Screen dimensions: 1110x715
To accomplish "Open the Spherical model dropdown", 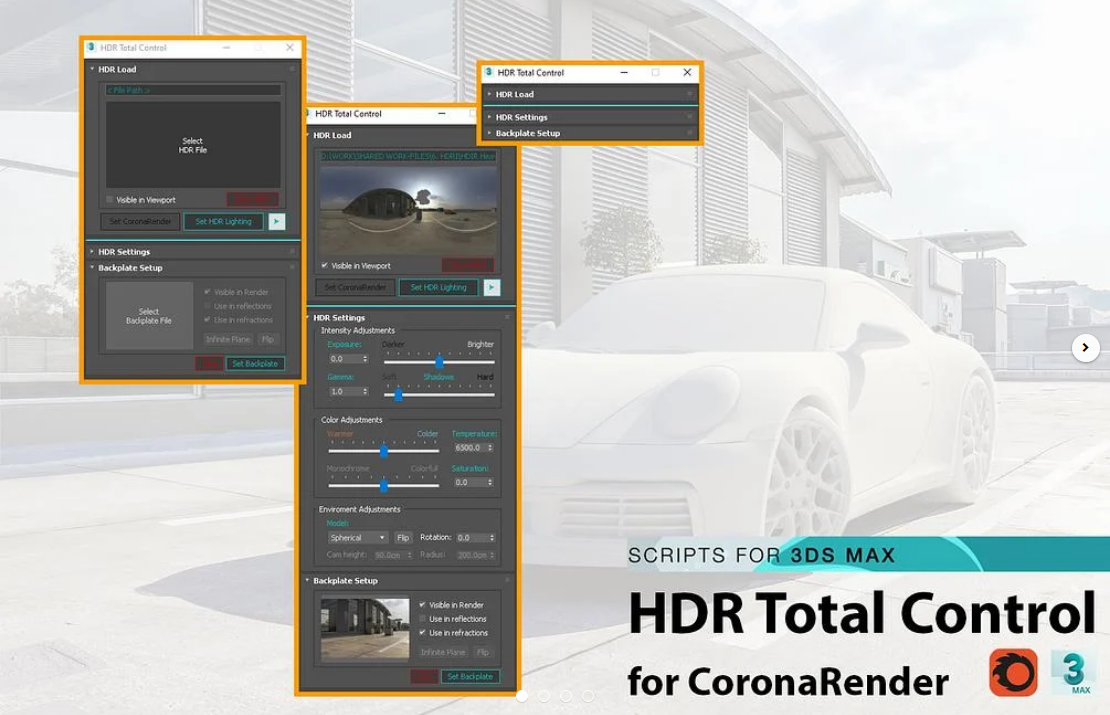I will point(357,538).
